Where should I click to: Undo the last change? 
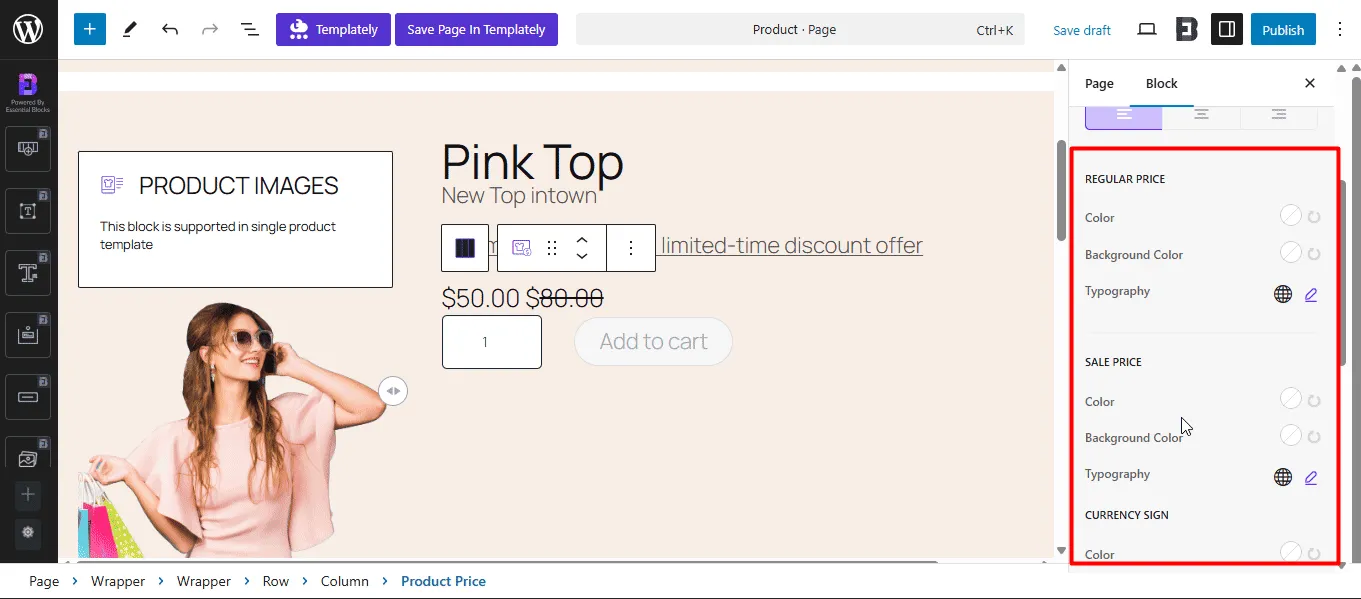point(170,29)
